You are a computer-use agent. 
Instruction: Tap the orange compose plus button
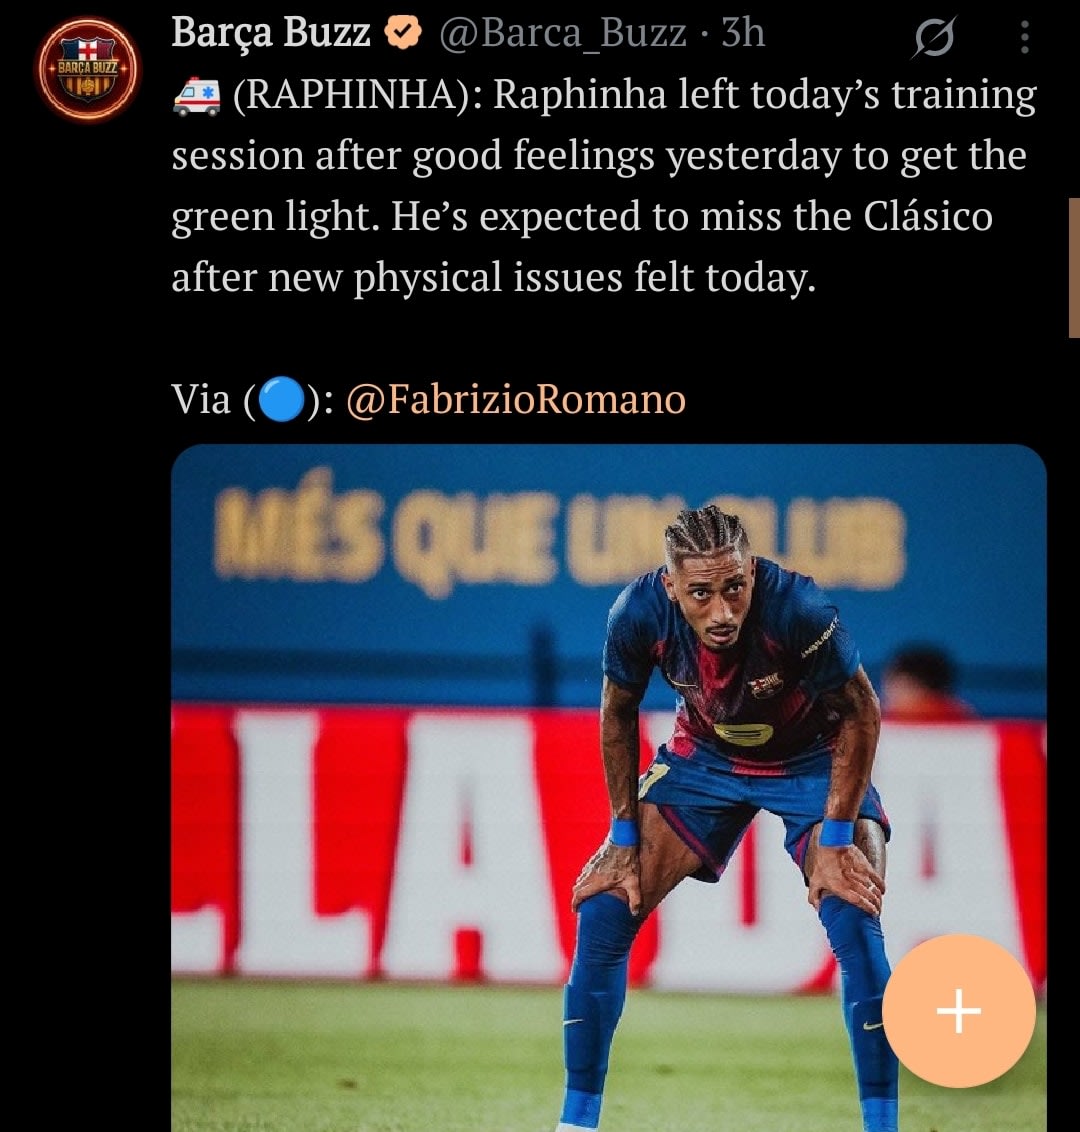(958, 1010)
